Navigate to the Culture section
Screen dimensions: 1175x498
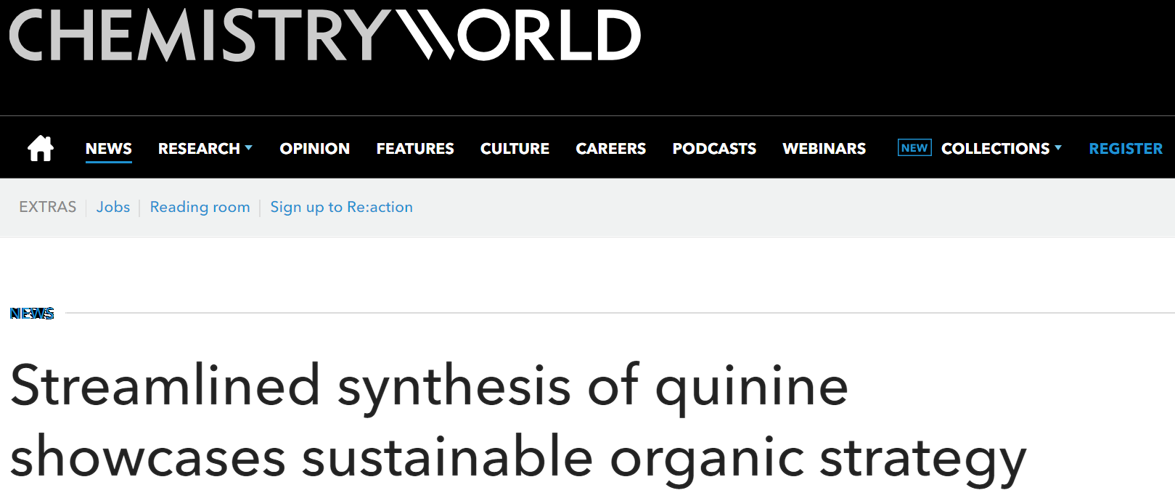click(515, 148)
